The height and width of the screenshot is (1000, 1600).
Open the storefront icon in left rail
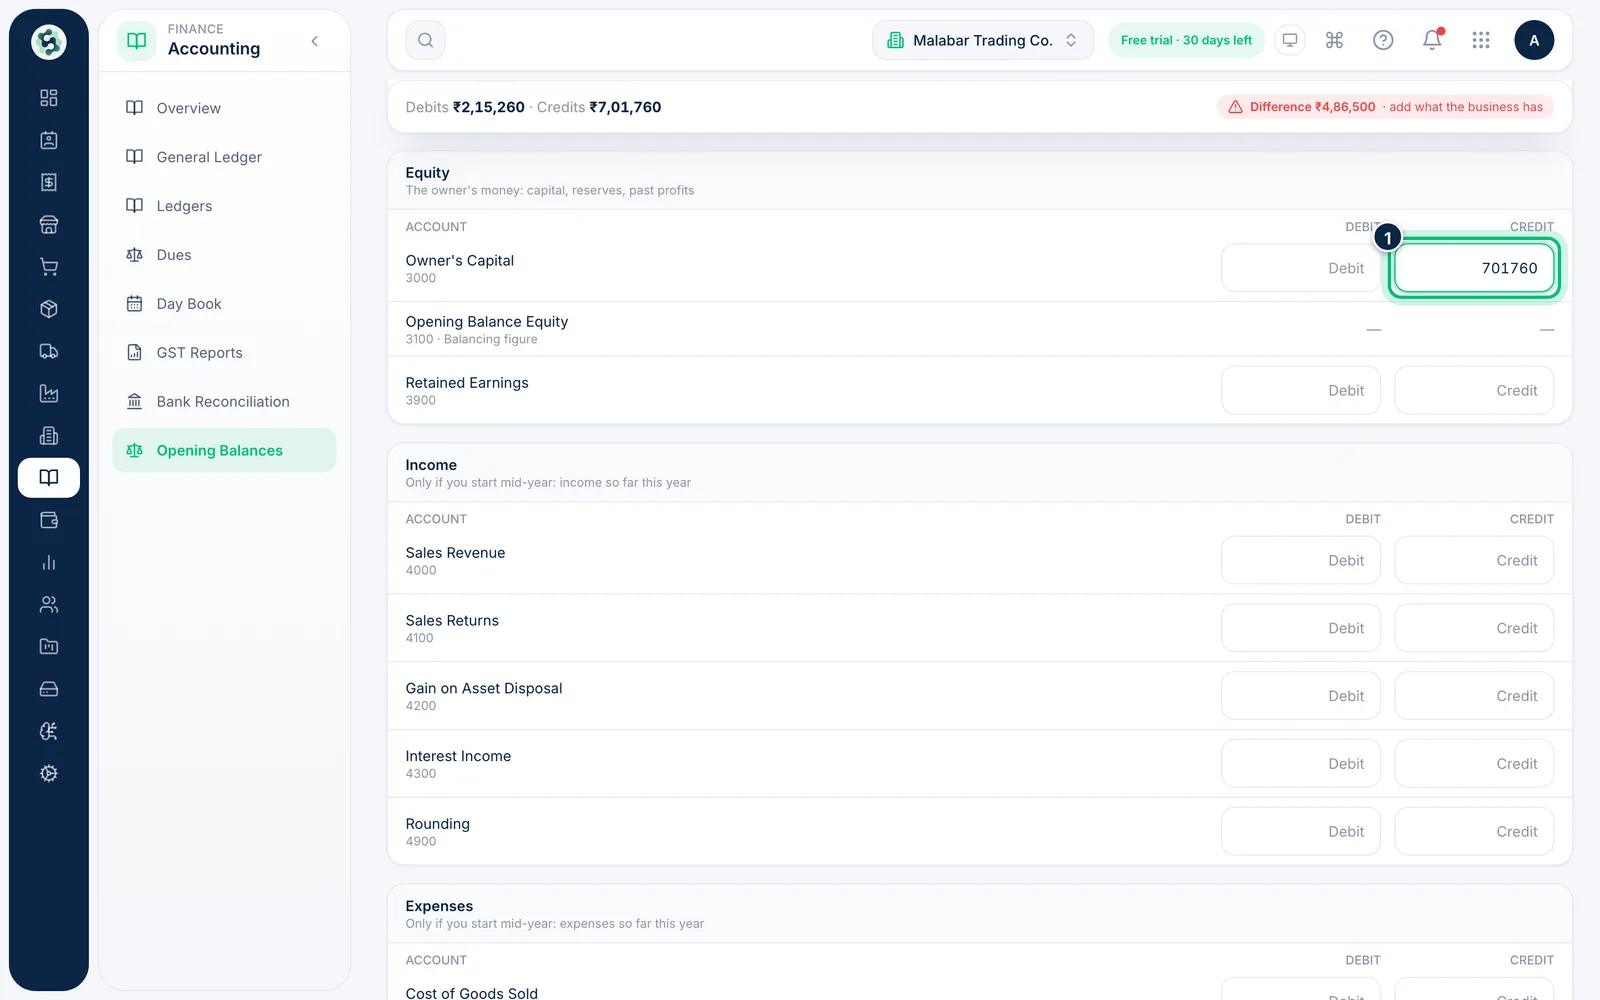point(48,225)
